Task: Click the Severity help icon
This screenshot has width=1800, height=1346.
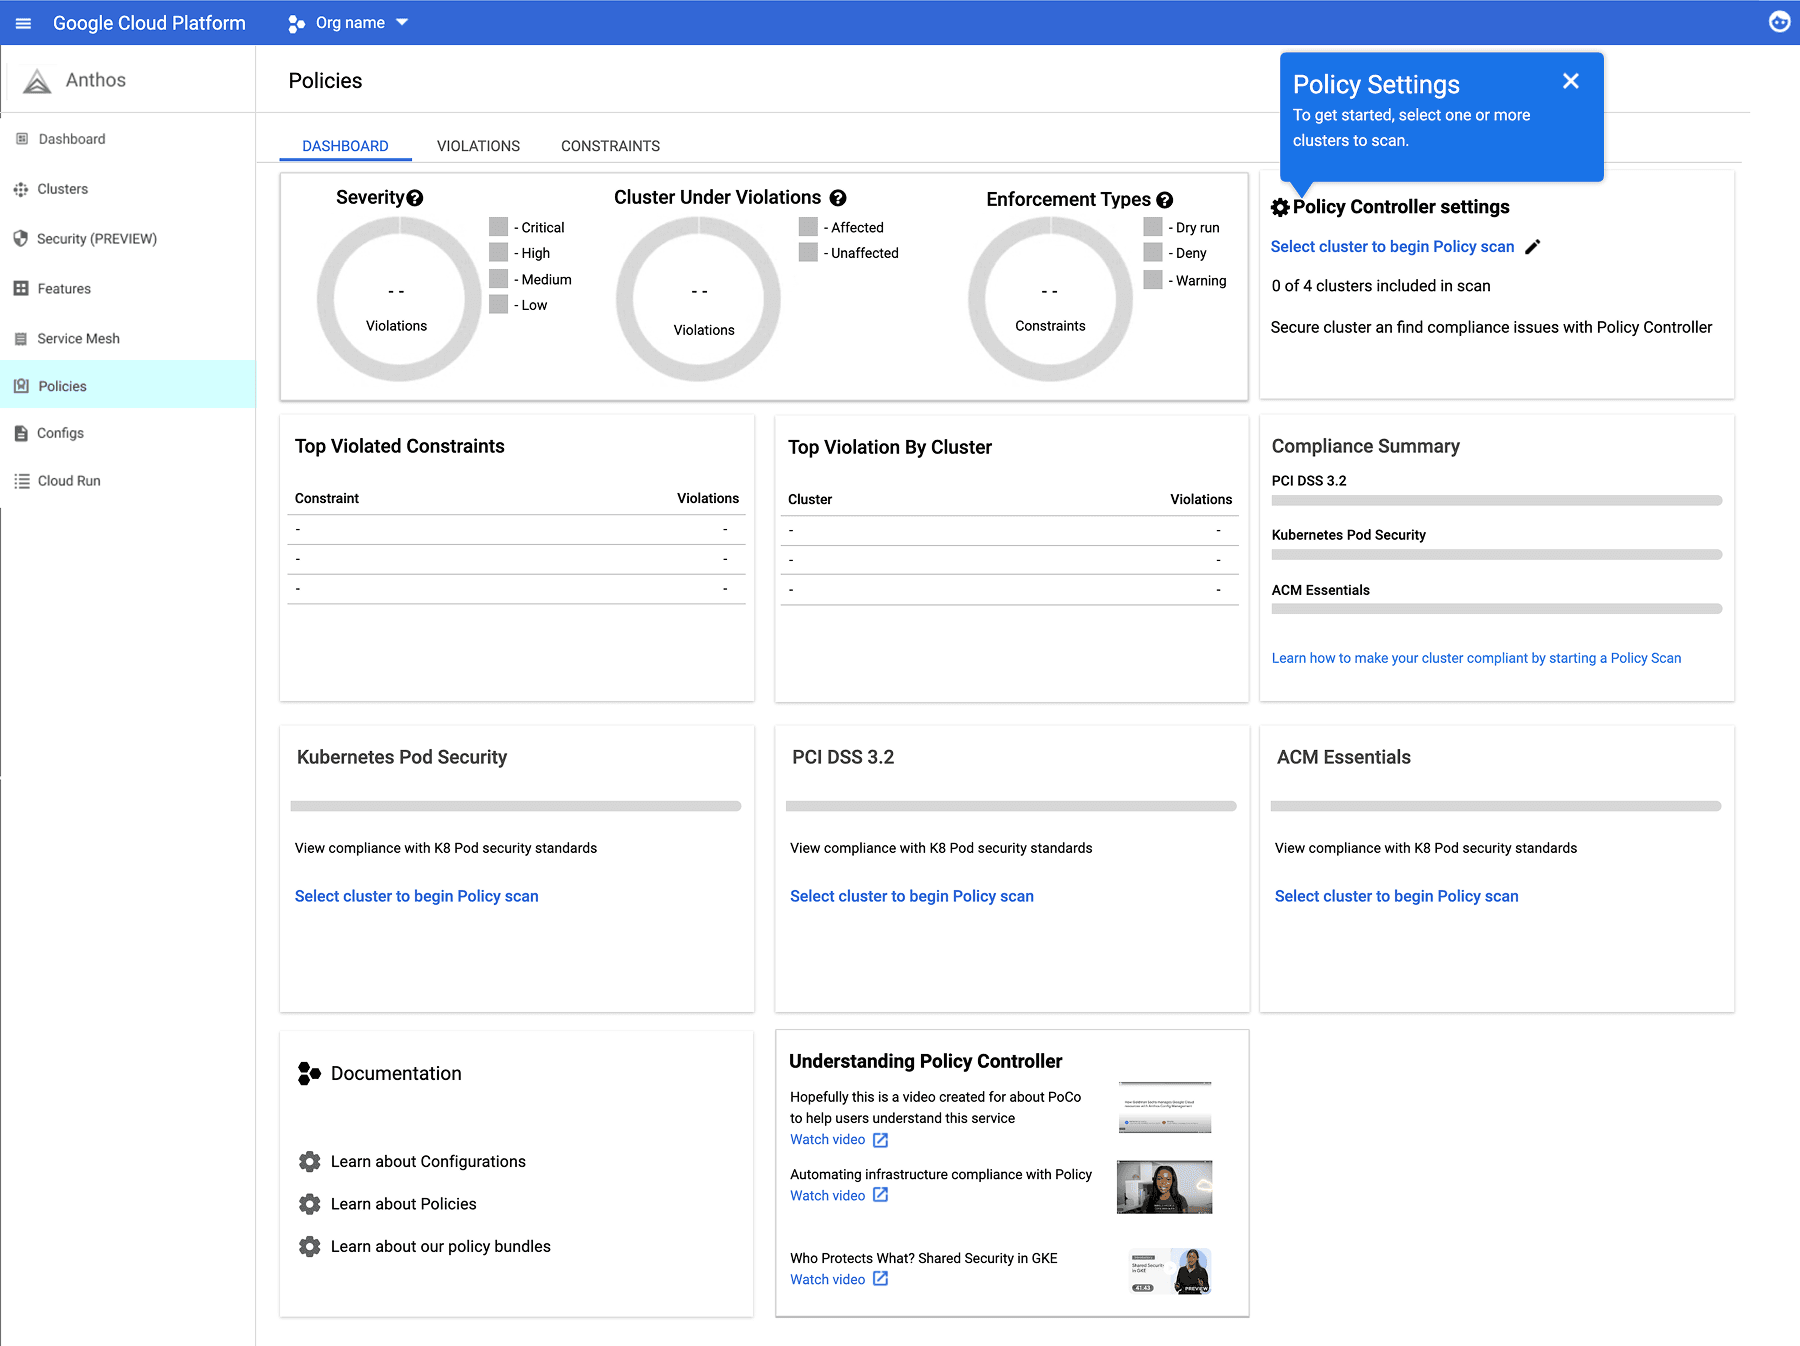Action: tap(415, 198)
